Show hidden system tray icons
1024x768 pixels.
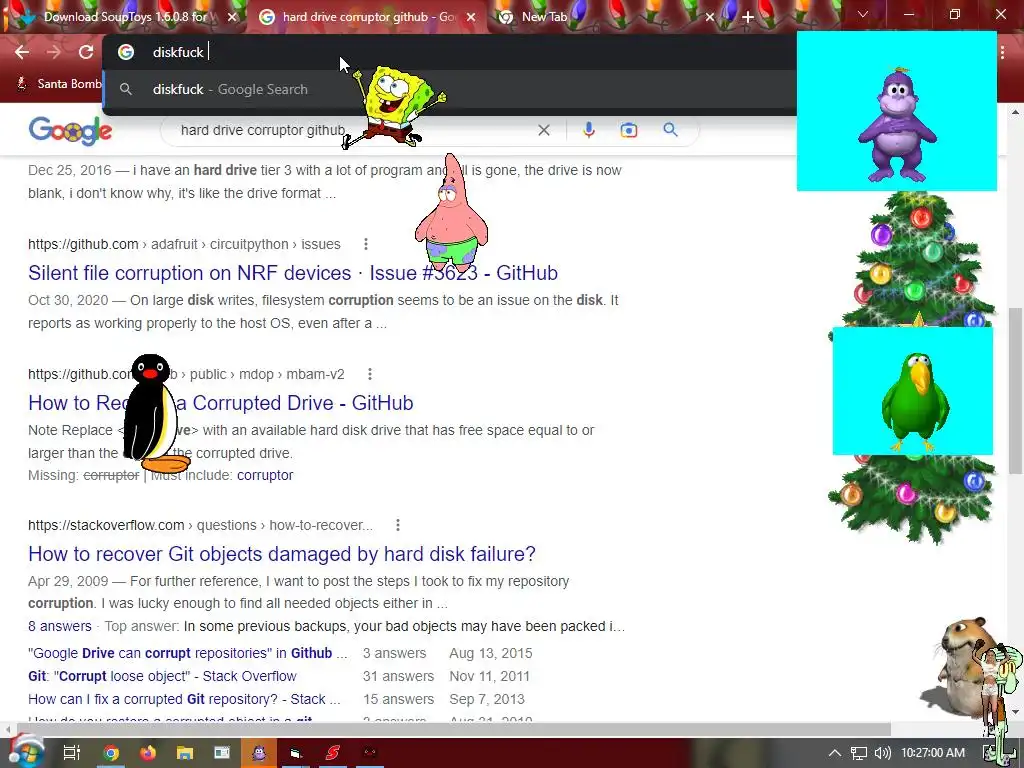pos(834,753)
